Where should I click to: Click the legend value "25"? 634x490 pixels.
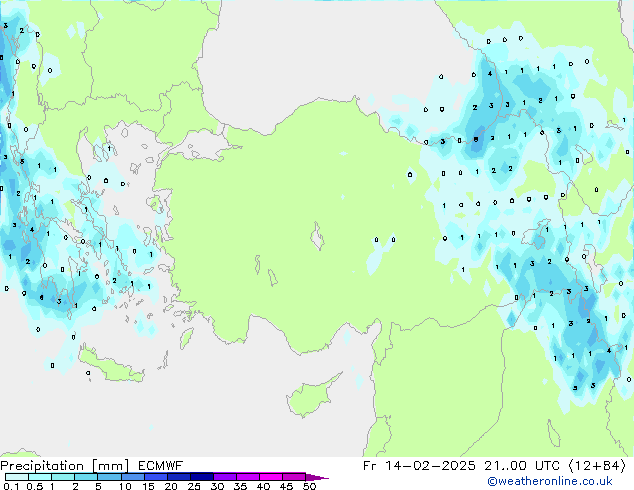[x=194, y=486]
